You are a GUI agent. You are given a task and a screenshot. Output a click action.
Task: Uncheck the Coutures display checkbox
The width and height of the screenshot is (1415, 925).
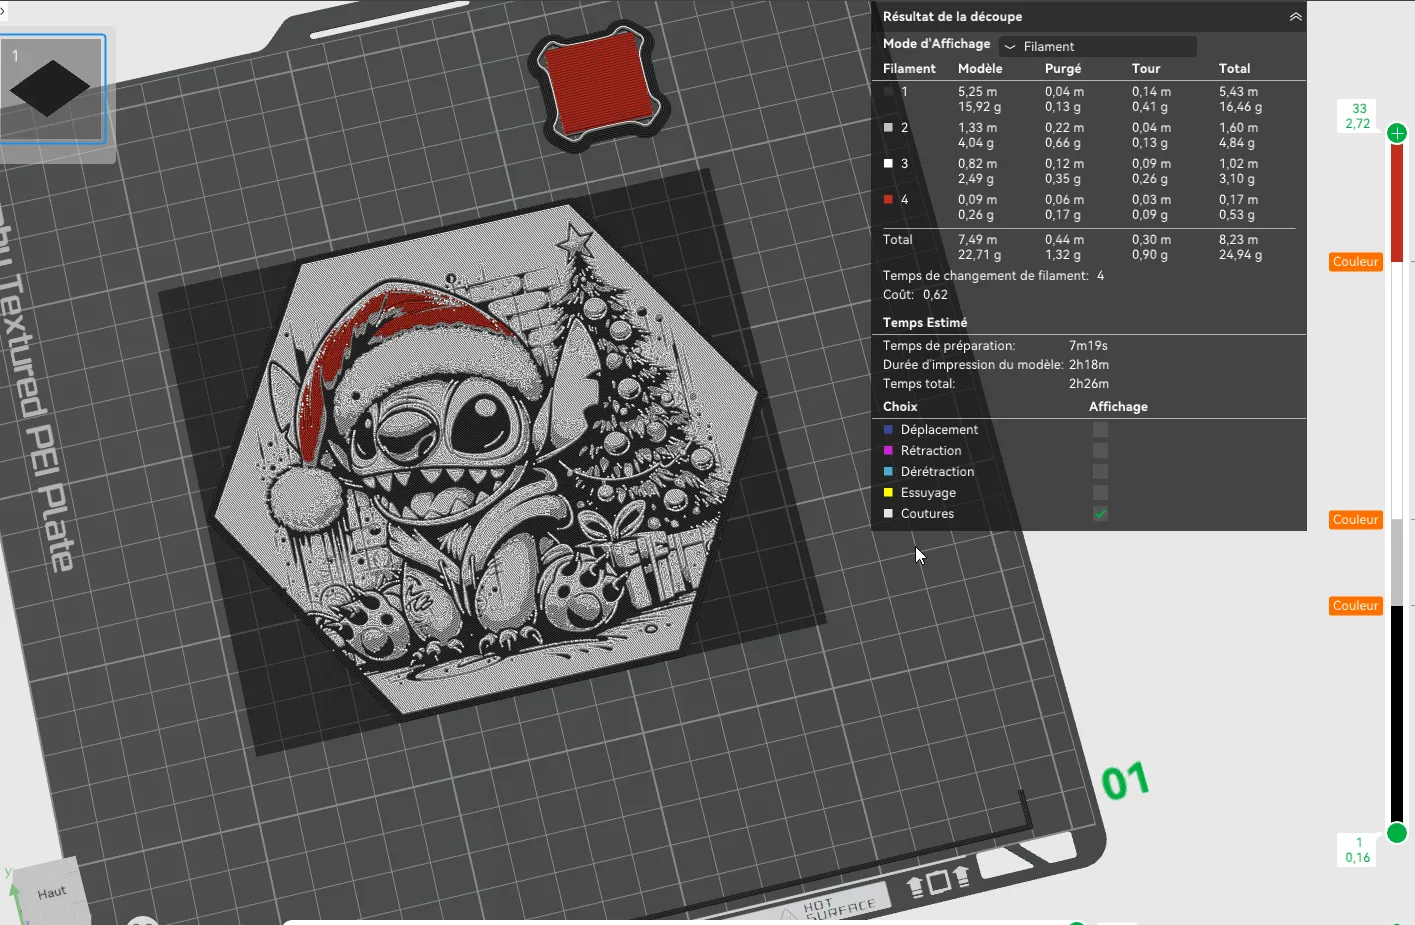click(x=1100, y=513)
